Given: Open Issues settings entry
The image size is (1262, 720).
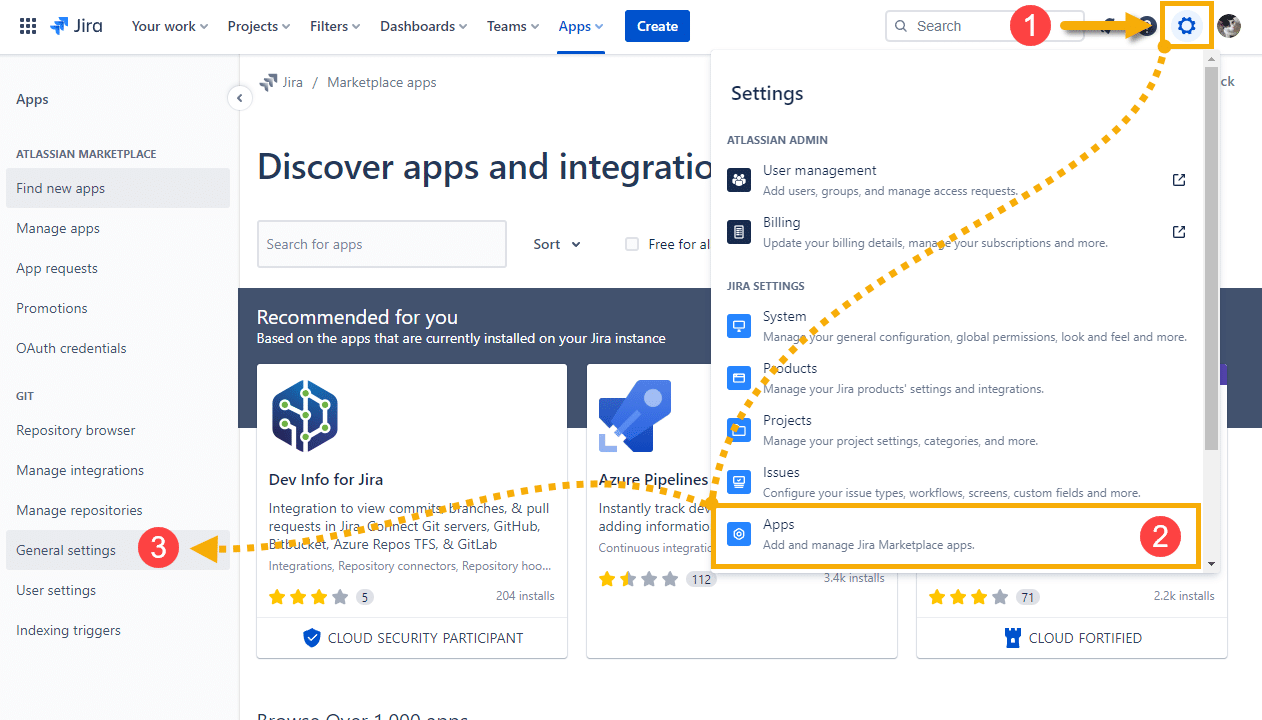Looking at the screenshot, I should tap(957, 482).
